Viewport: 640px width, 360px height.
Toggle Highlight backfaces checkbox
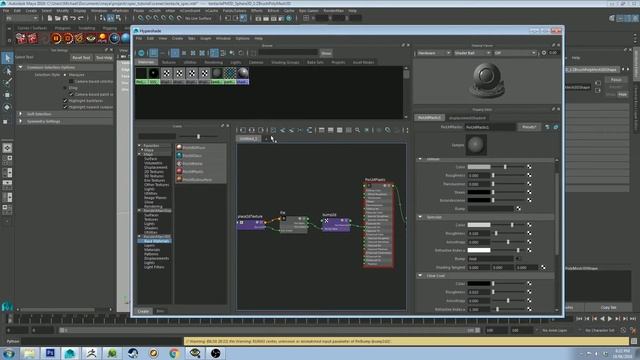tap(65, 100)
